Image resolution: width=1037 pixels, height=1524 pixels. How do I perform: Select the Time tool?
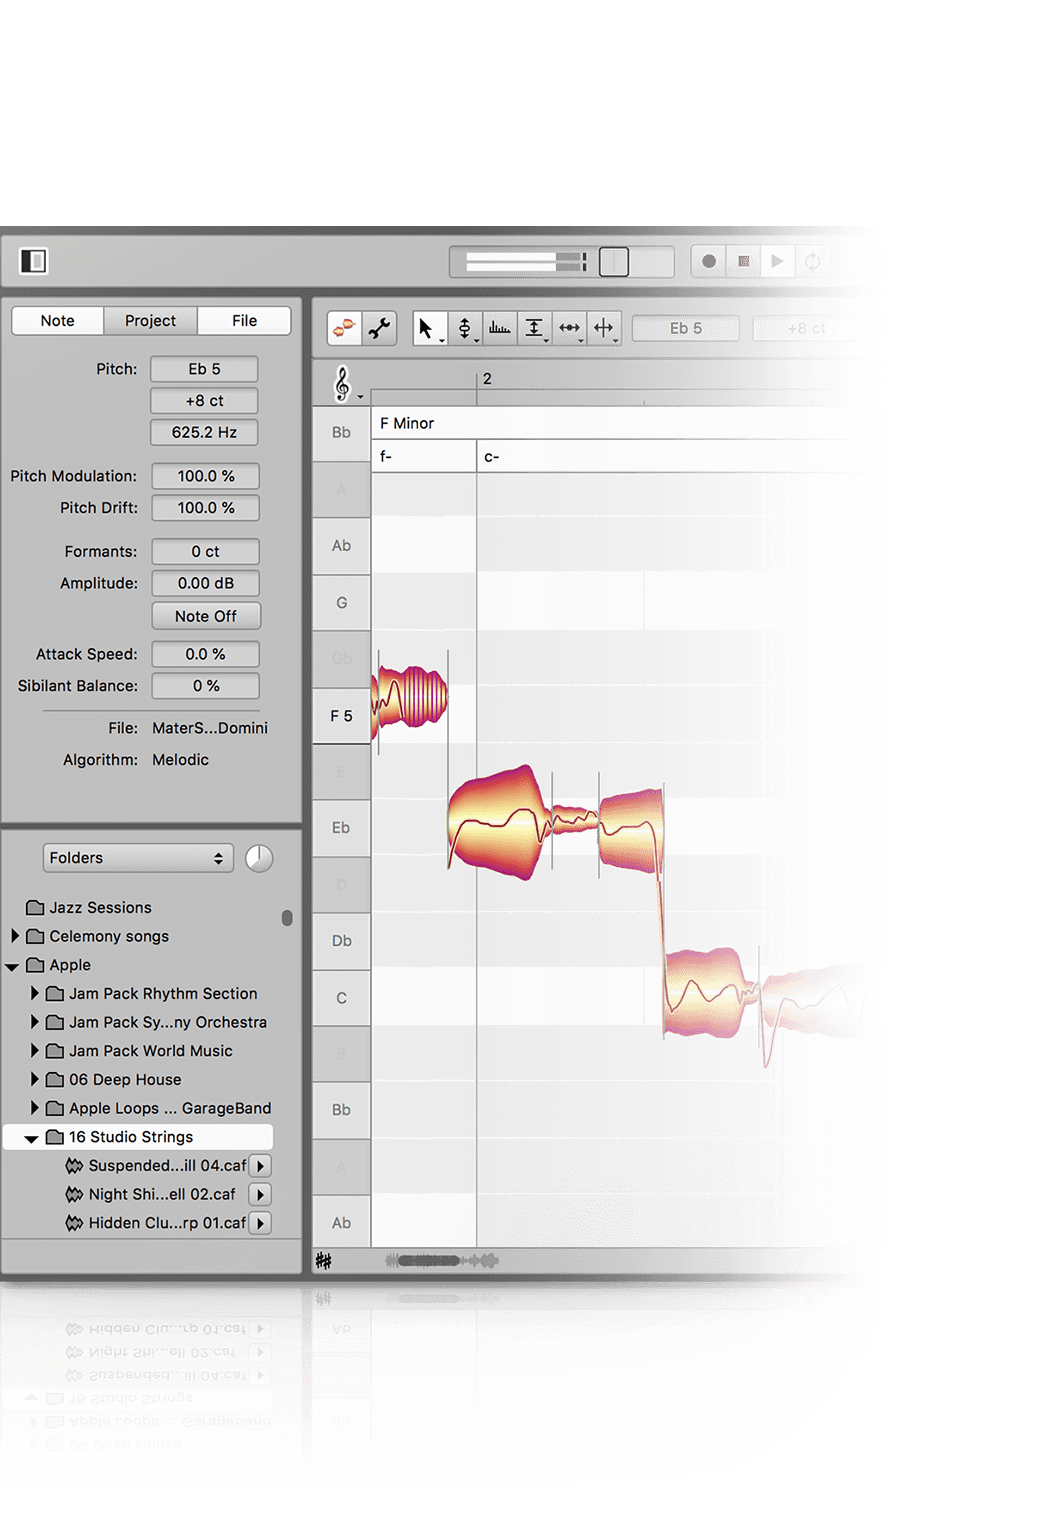(569, 328)
